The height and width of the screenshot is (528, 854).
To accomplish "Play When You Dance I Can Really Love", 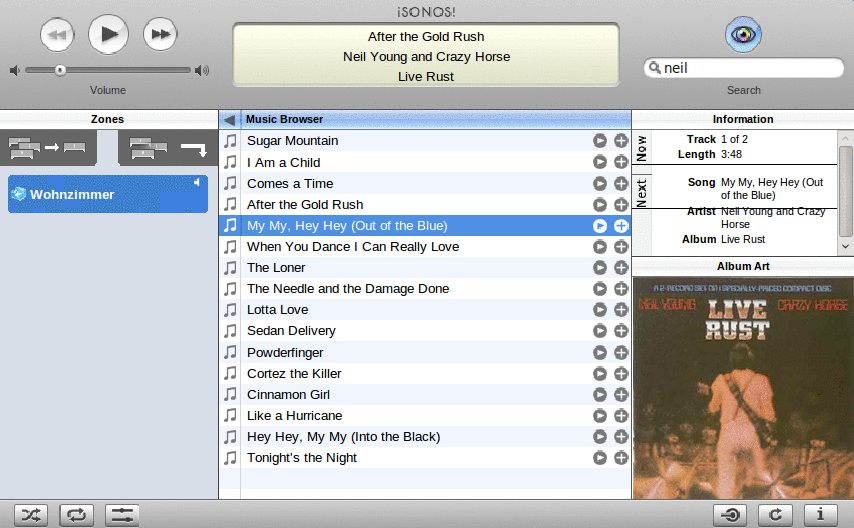I will coord(600,247).
